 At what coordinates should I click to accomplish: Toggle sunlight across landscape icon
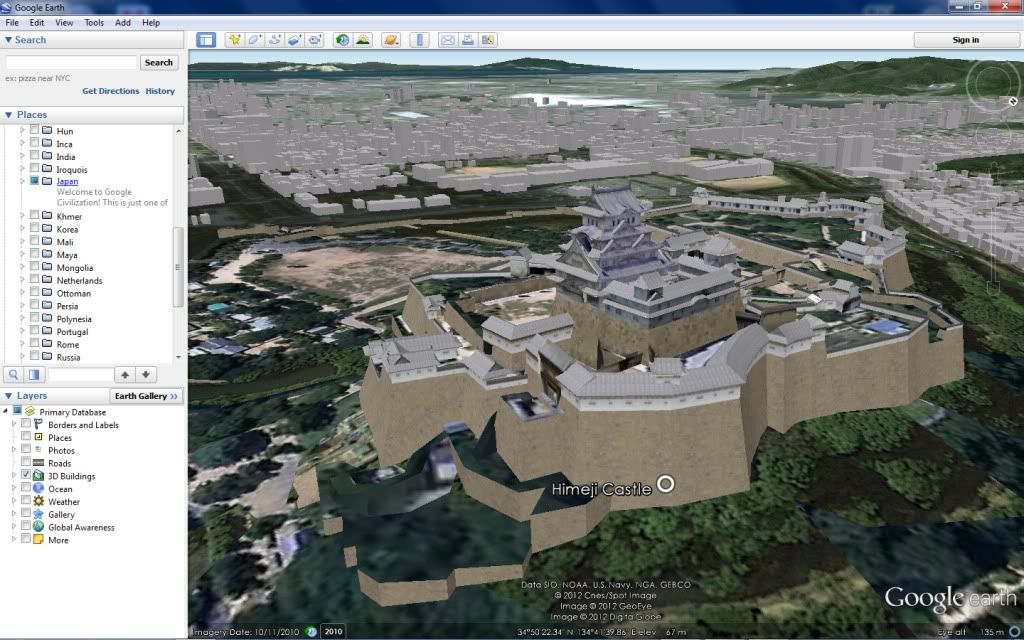[362, 40]
